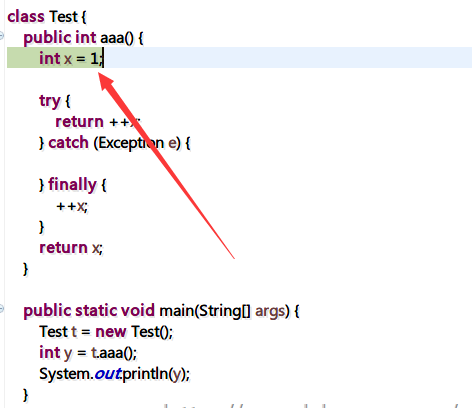Click the 'try' keyword
The height and width of the screenshot is (408, 472).
click(50, 101)
